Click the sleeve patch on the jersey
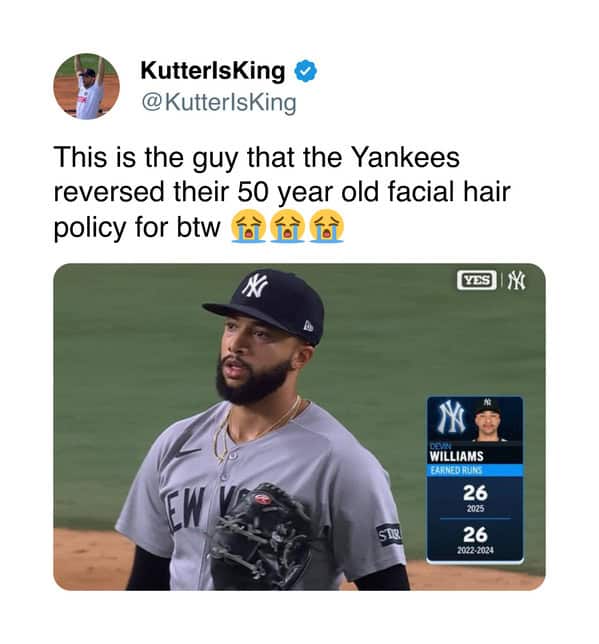Image resolution: width=599 pixels, height=644 pixels. (x=389, y=534)
